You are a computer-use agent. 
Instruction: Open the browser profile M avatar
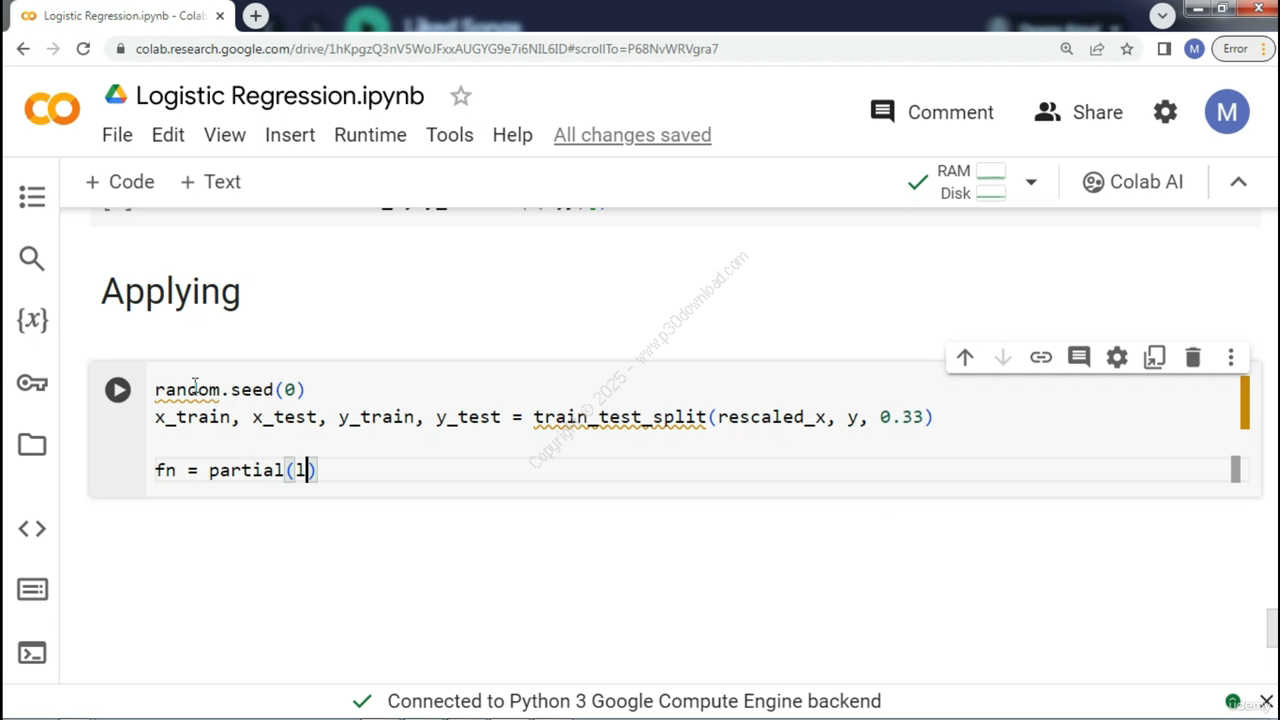click(1194, 48)
